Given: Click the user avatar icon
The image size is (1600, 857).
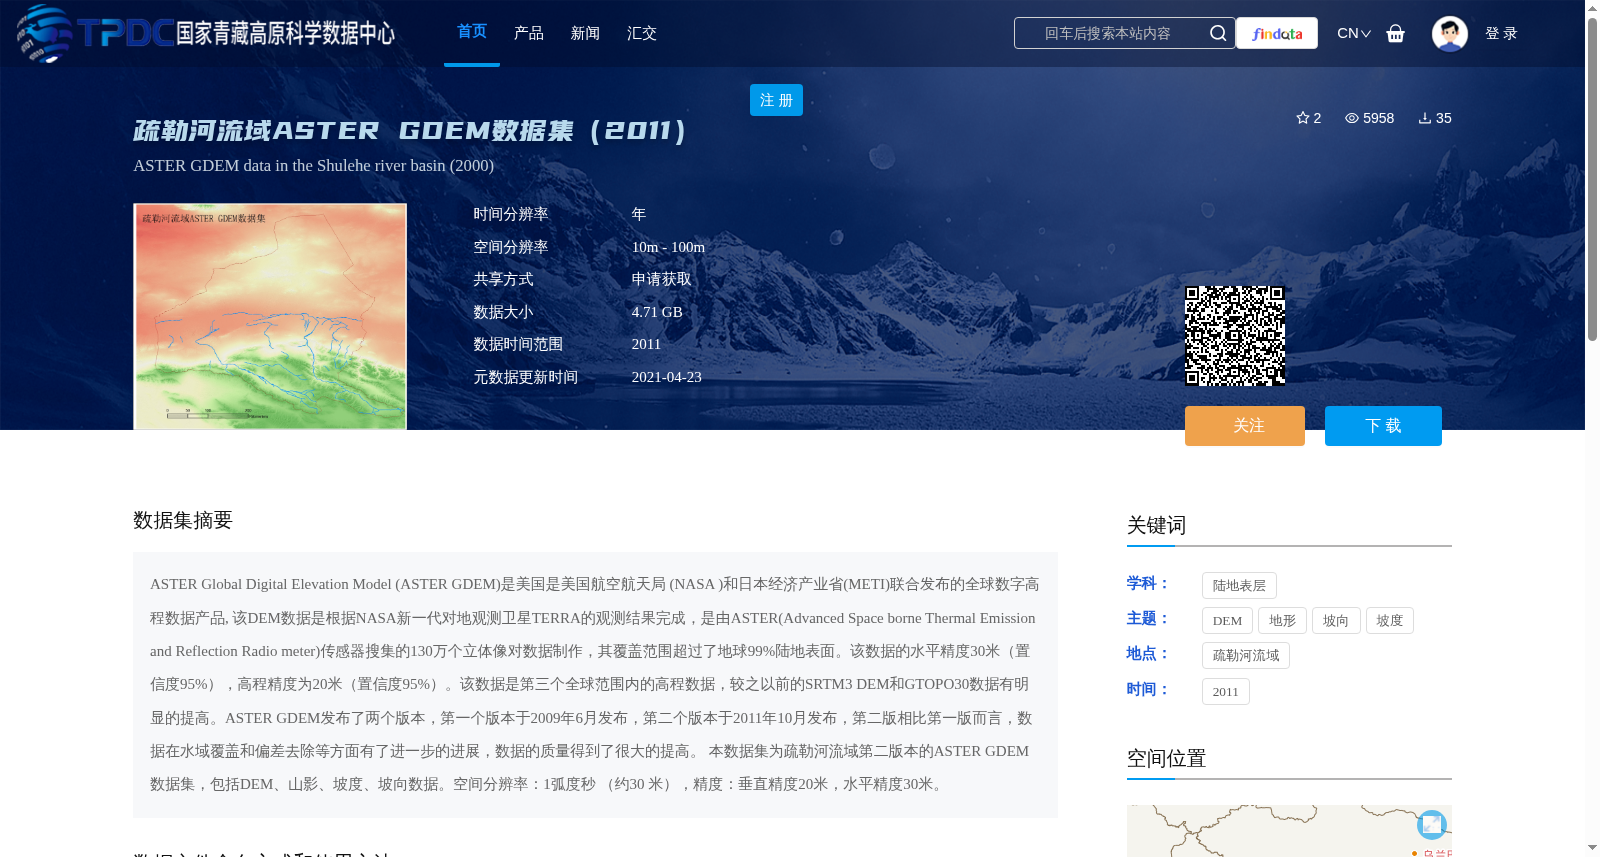Looking at the screenshot, I should [x=1450, y=33].
